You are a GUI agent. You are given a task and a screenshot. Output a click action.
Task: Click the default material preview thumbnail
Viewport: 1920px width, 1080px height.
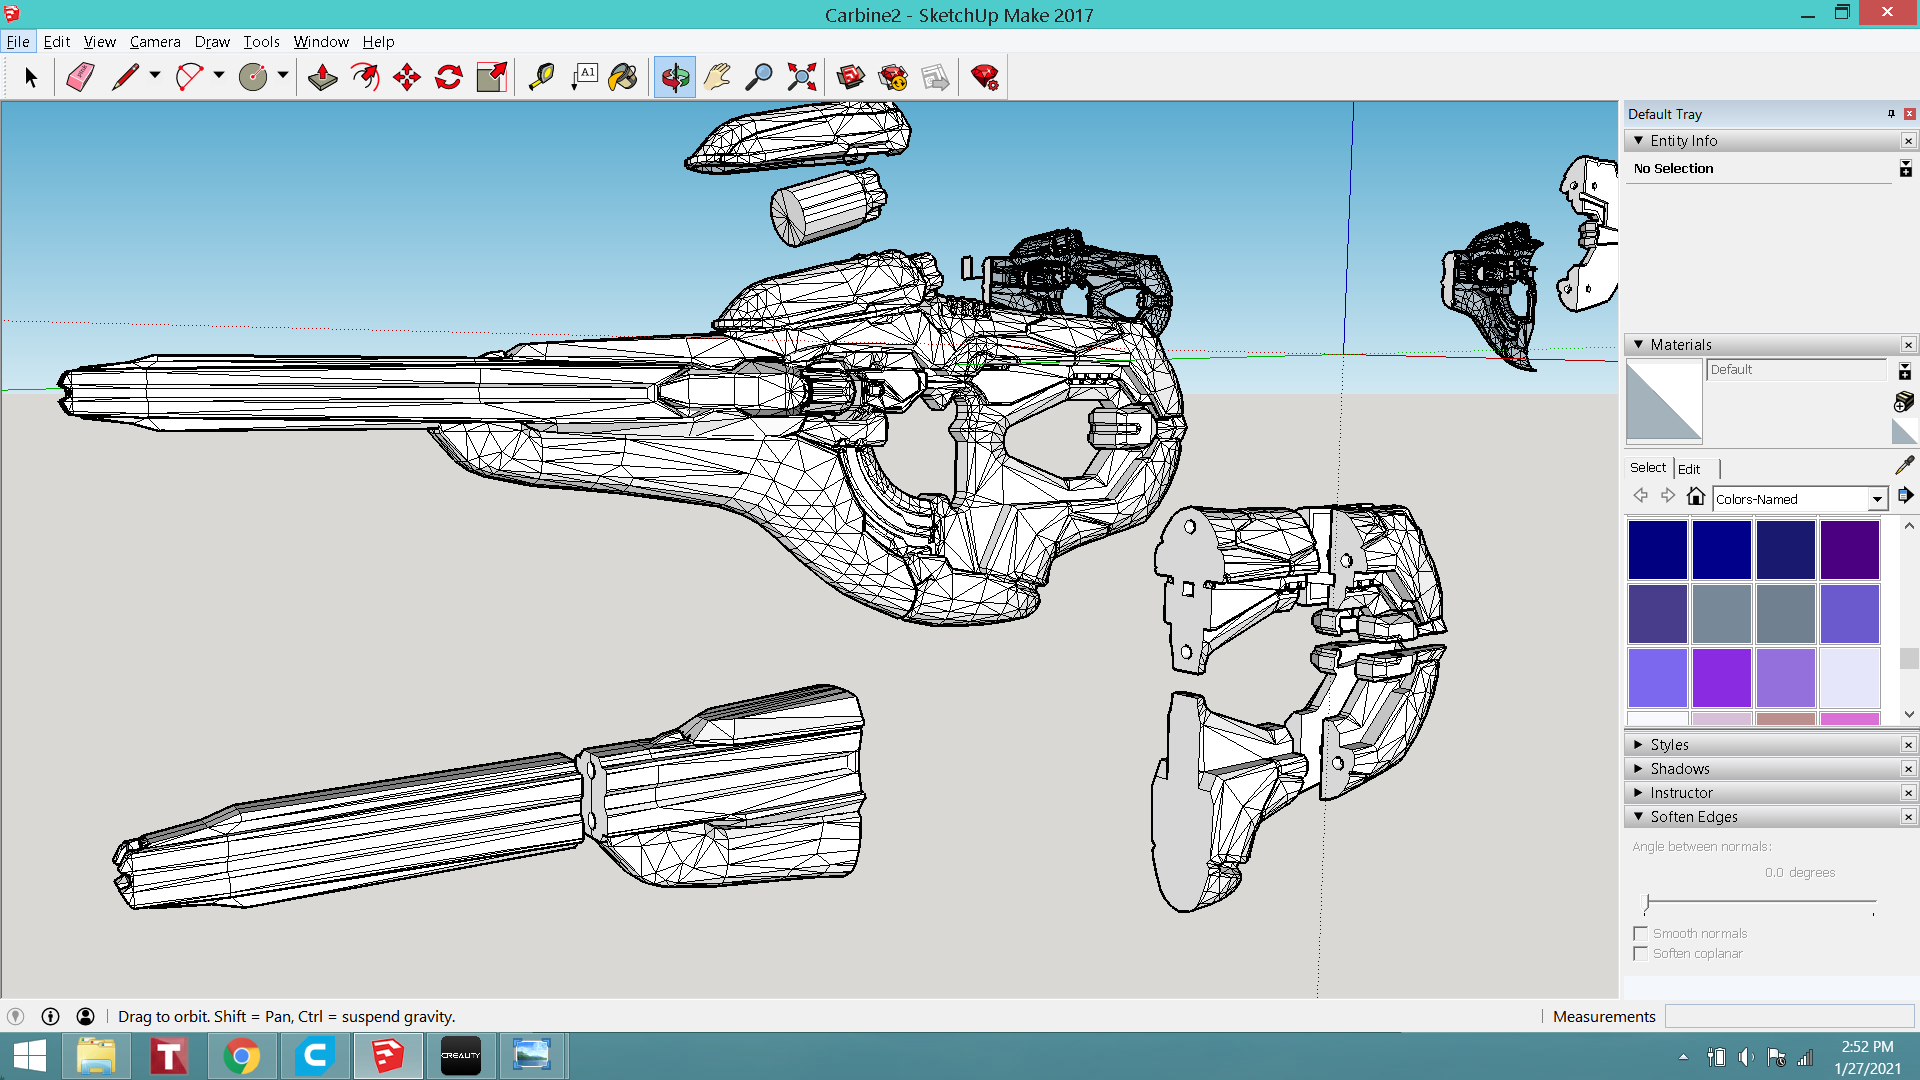1664,401
